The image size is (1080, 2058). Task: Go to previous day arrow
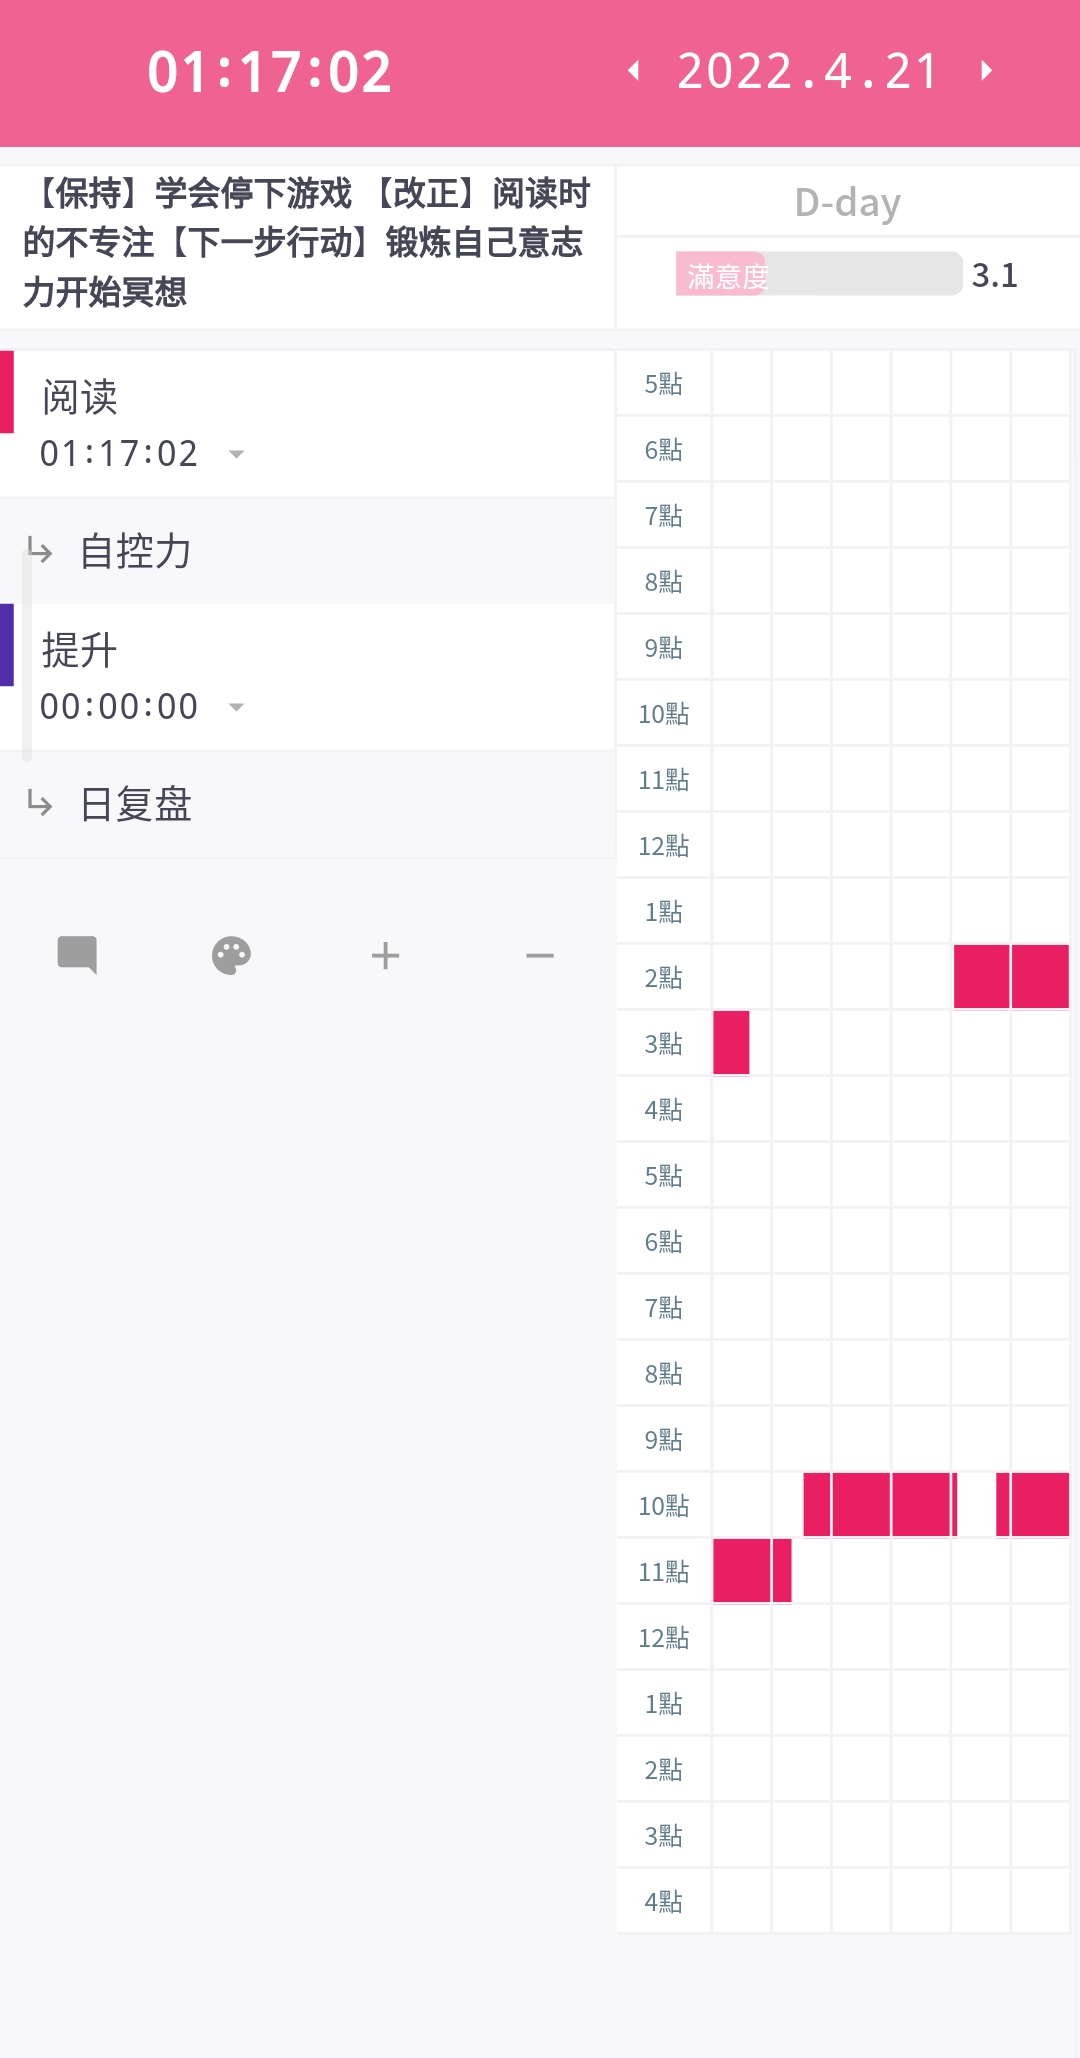point(633,70)
